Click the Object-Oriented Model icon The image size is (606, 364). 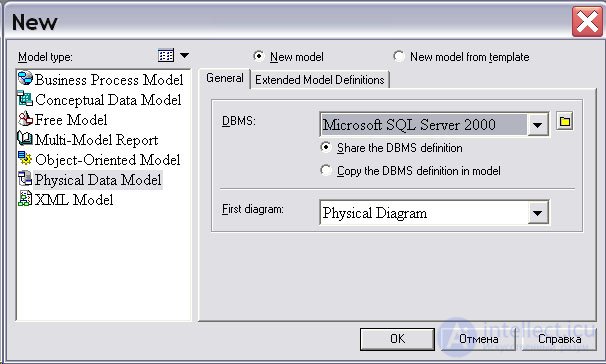[25, 158]
